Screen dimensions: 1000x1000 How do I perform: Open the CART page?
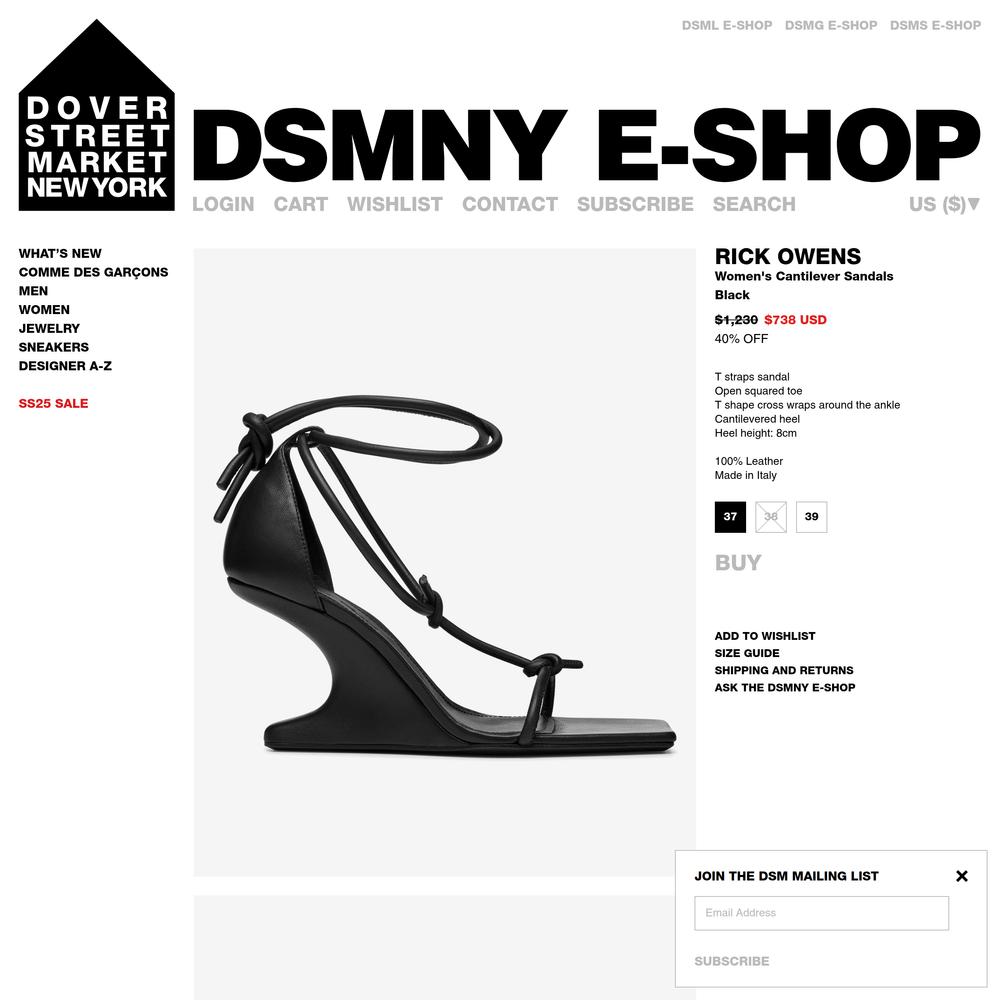point(300,204)
